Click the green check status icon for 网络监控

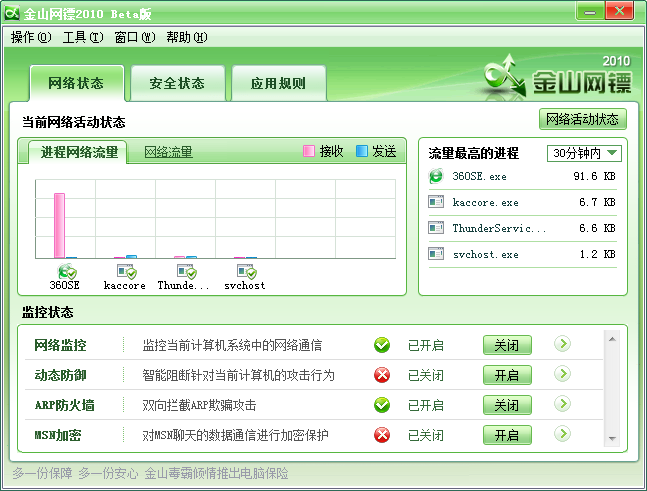point(382,345)
